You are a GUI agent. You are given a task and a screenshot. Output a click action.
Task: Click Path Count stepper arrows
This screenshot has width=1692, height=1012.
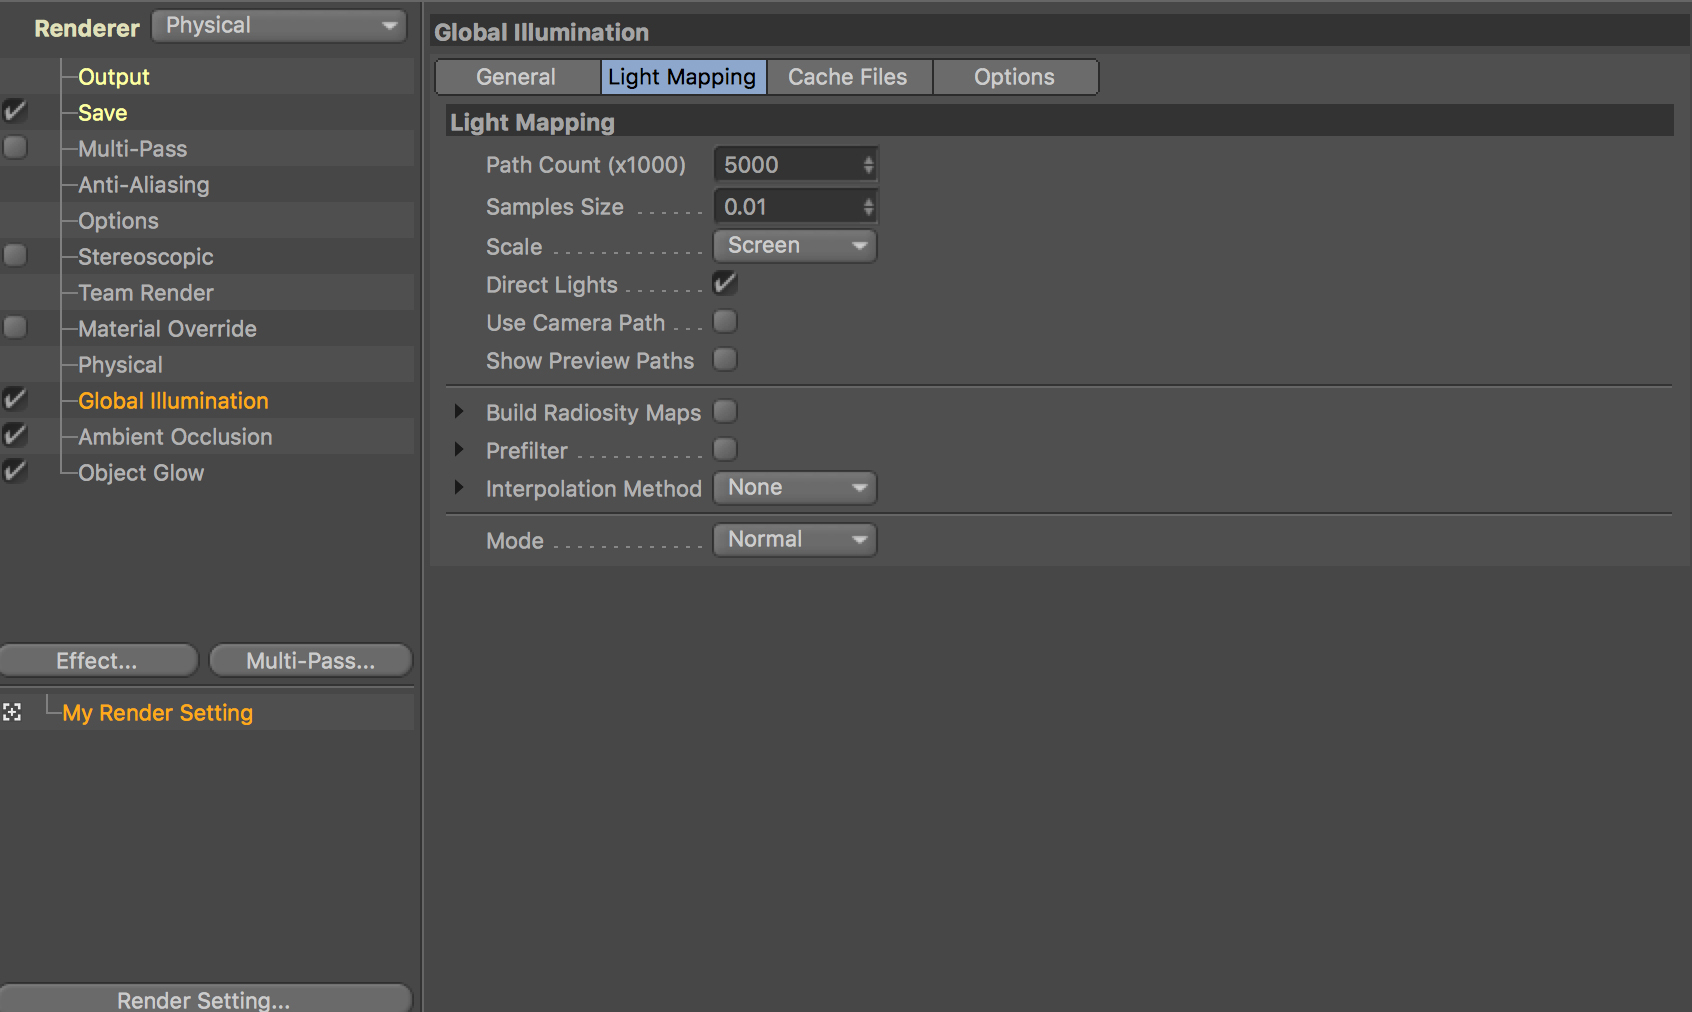(x=868, y=165)
